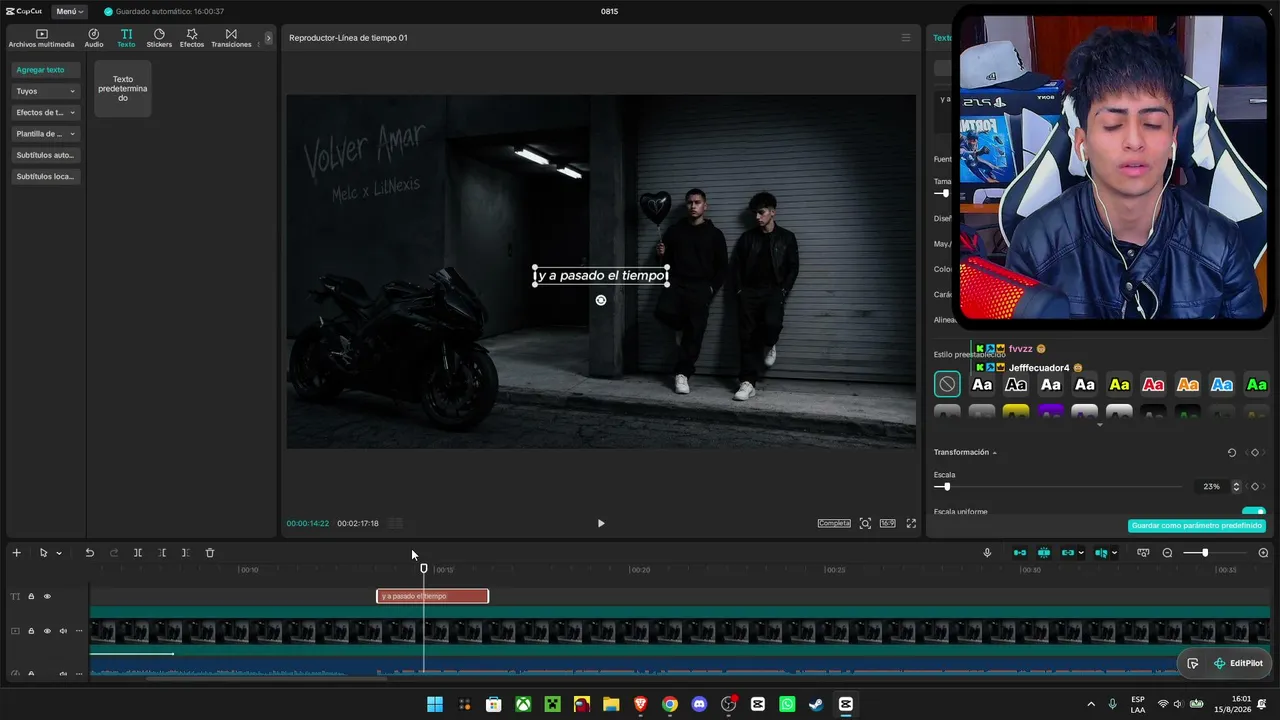Mute the video track audio
Viewport: 1280px width, 720px height.
point(63,631)
